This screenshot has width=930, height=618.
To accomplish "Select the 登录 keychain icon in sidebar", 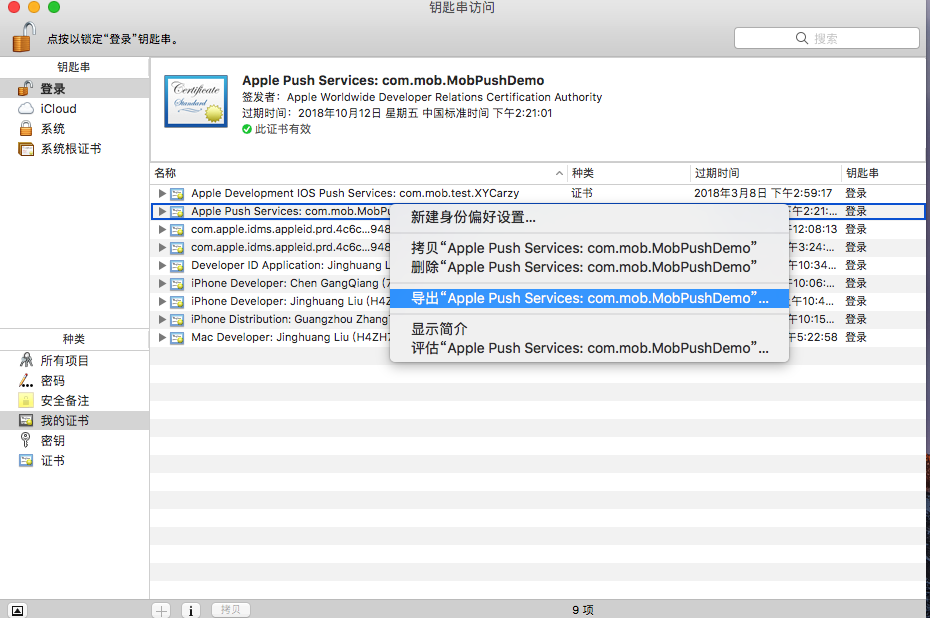I will (x=25, y=88).
